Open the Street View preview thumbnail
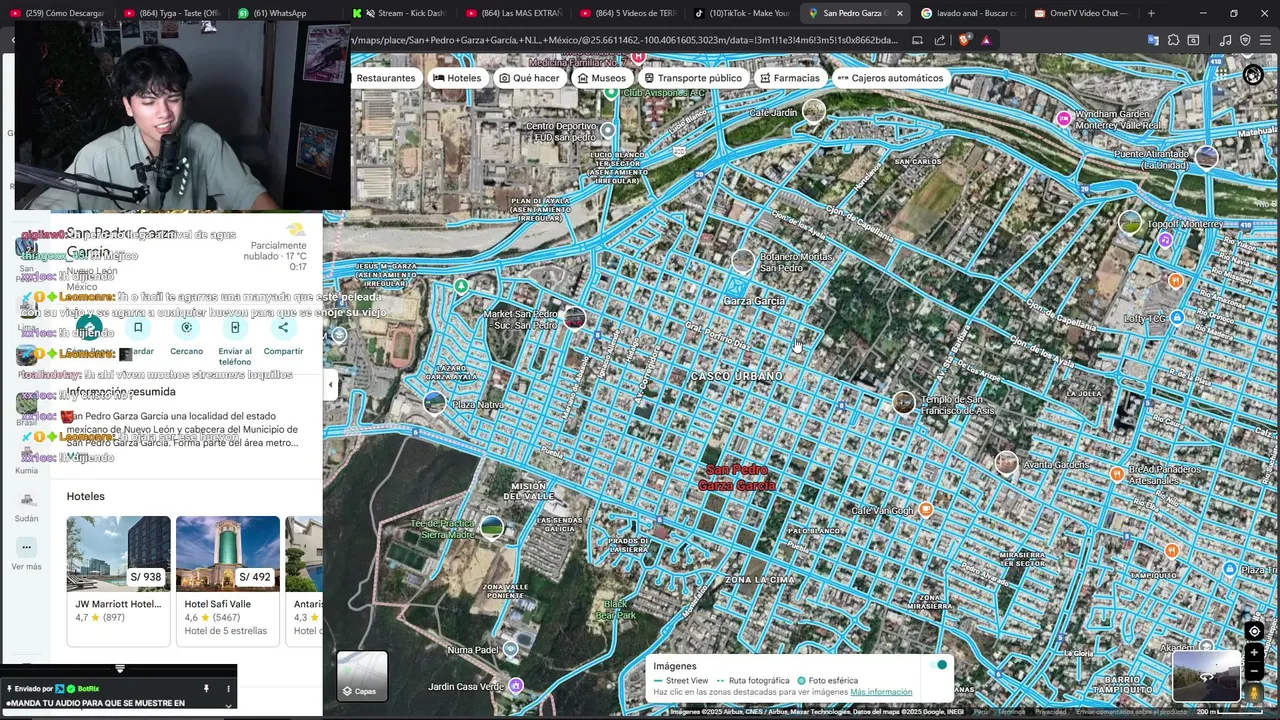Screen dimensions: 1280x720 [1205, 676]
